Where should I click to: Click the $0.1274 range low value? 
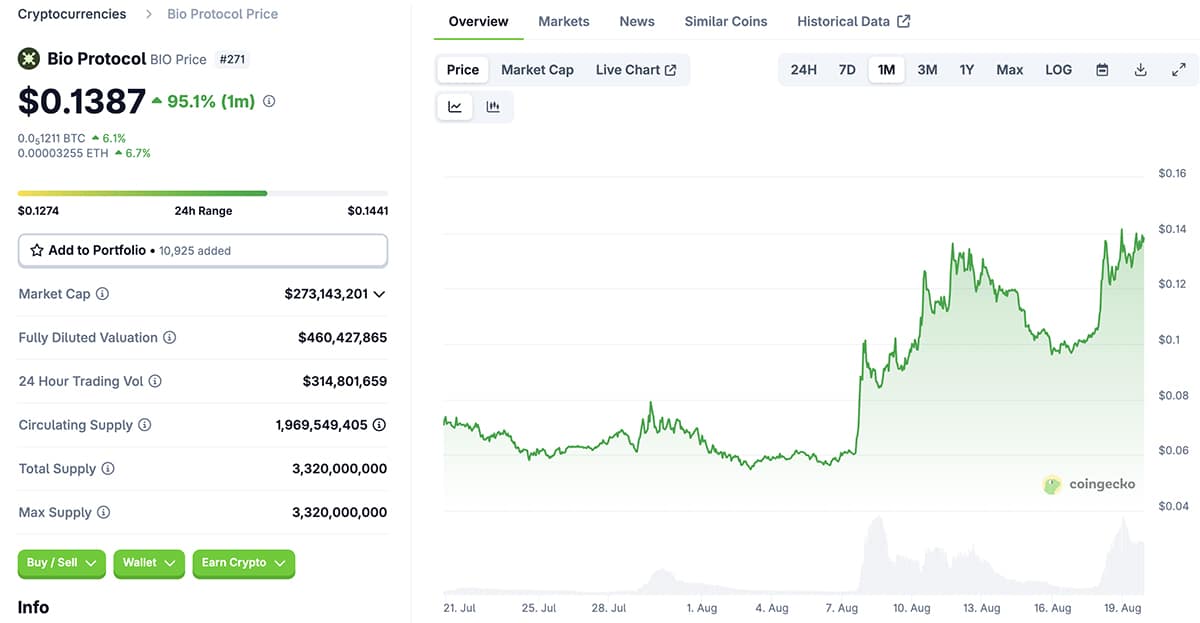click(x=38, y=211)
